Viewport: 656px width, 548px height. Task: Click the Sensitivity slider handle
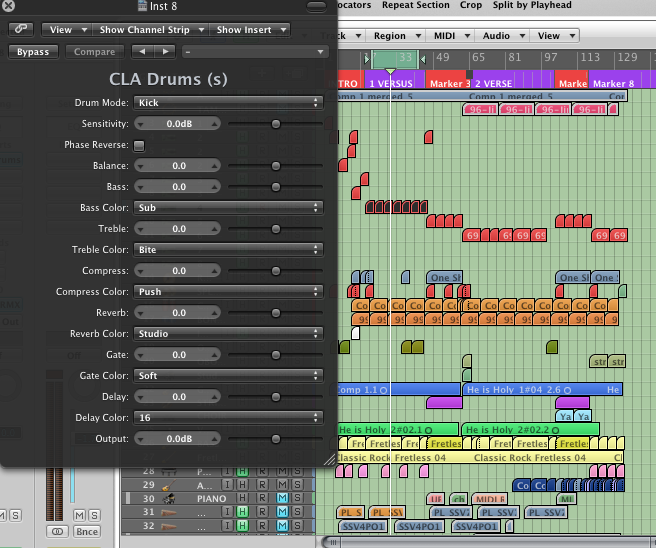[x=276, y=124]
